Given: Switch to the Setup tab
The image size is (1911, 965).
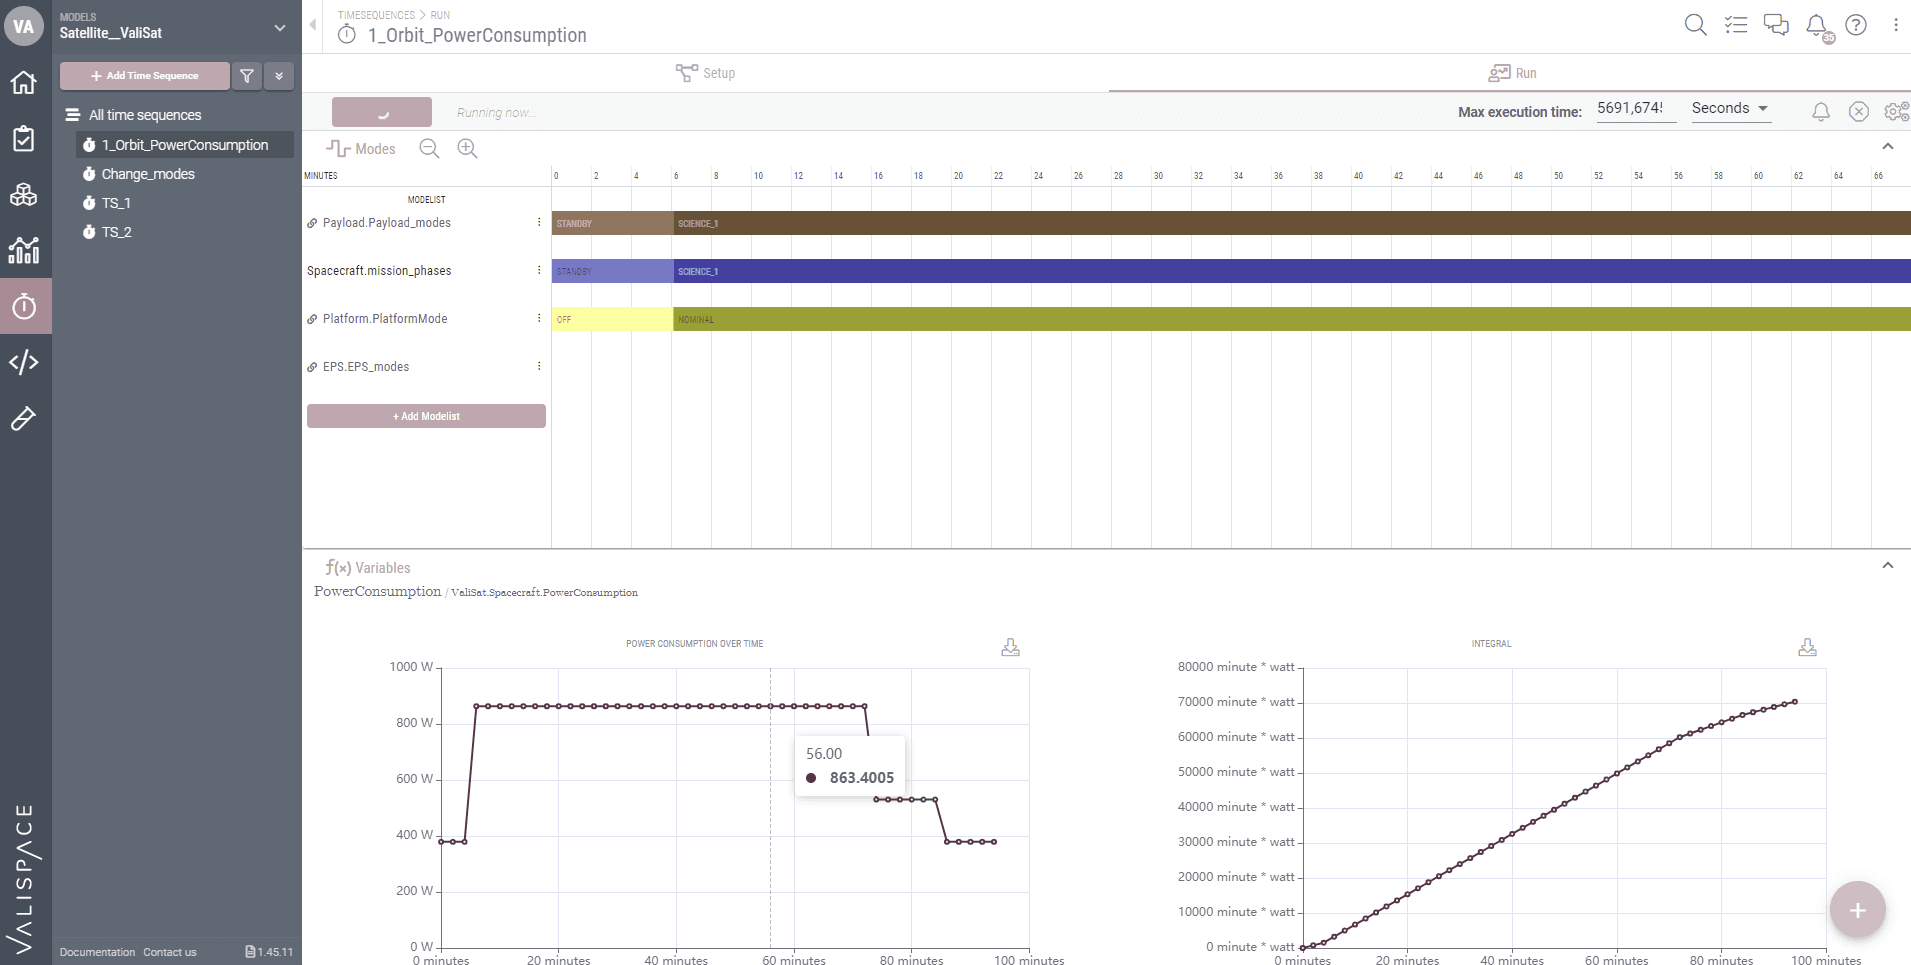Looking at the screenshot, I should tap(706, 73).
